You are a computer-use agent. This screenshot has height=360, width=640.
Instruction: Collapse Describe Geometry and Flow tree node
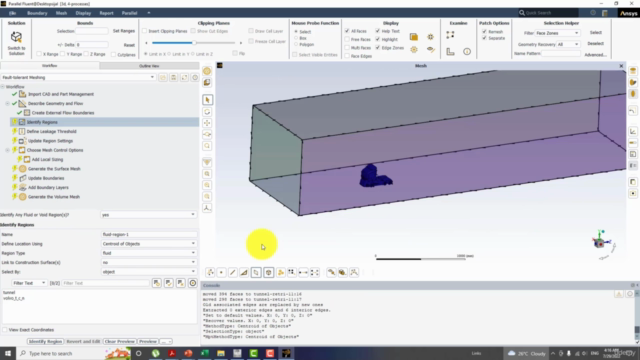click(x=7, y=104)
